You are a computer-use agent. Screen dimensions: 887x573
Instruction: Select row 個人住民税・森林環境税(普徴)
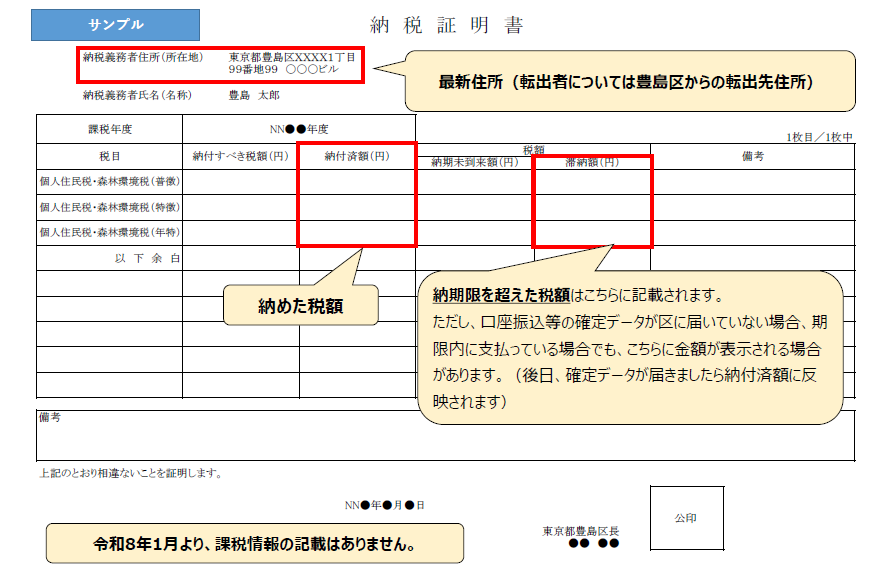pyautogui.click(x=446, y=182)
